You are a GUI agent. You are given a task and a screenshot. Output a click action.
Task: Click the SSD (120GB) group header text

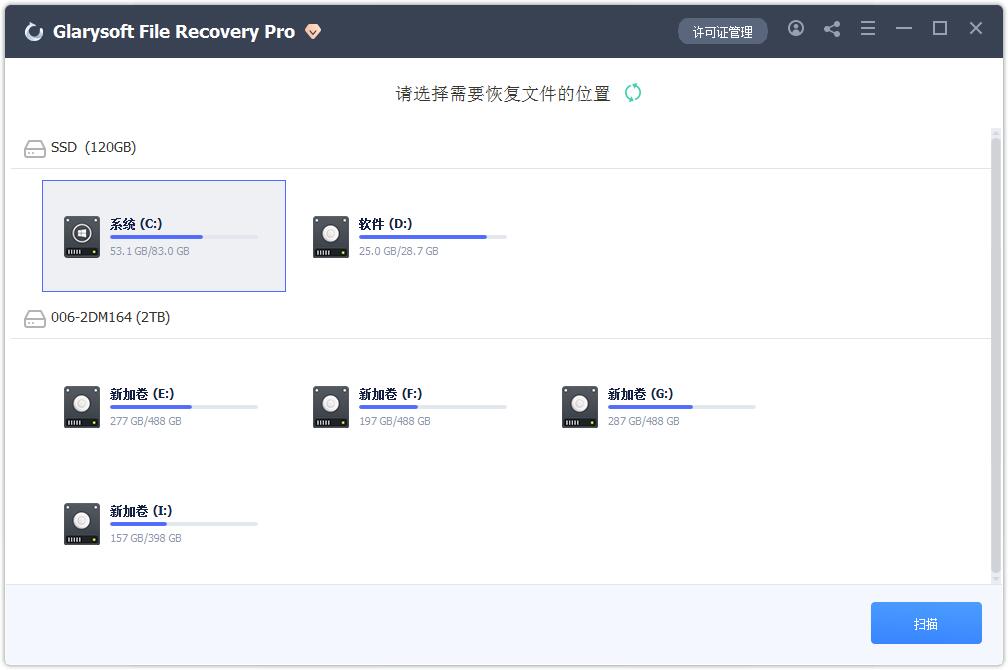pyautogui.click(x=93, y=147)
